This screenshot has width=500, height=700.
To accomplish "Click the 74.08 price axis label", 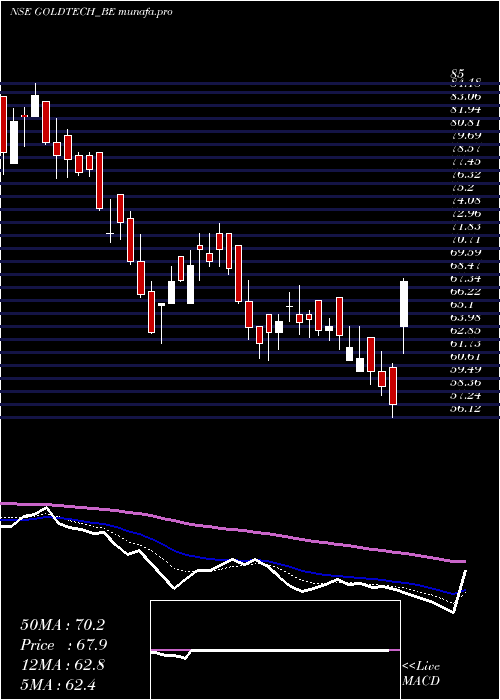I will [466, 200].
